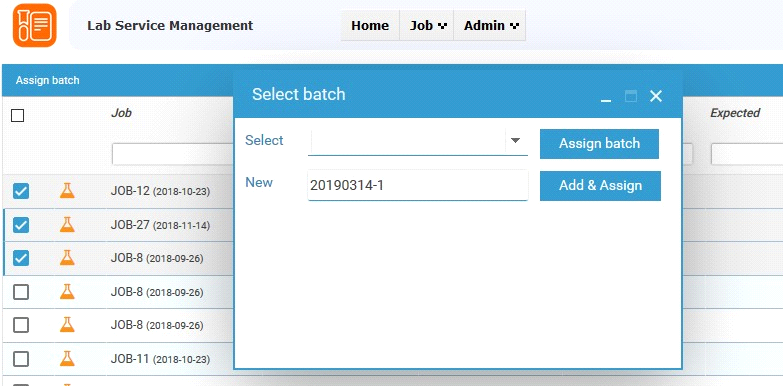Viewport: 783px width, 386px height.
Task: Toggle the select-all checkbox in header
Action: (x=17, y=116)
